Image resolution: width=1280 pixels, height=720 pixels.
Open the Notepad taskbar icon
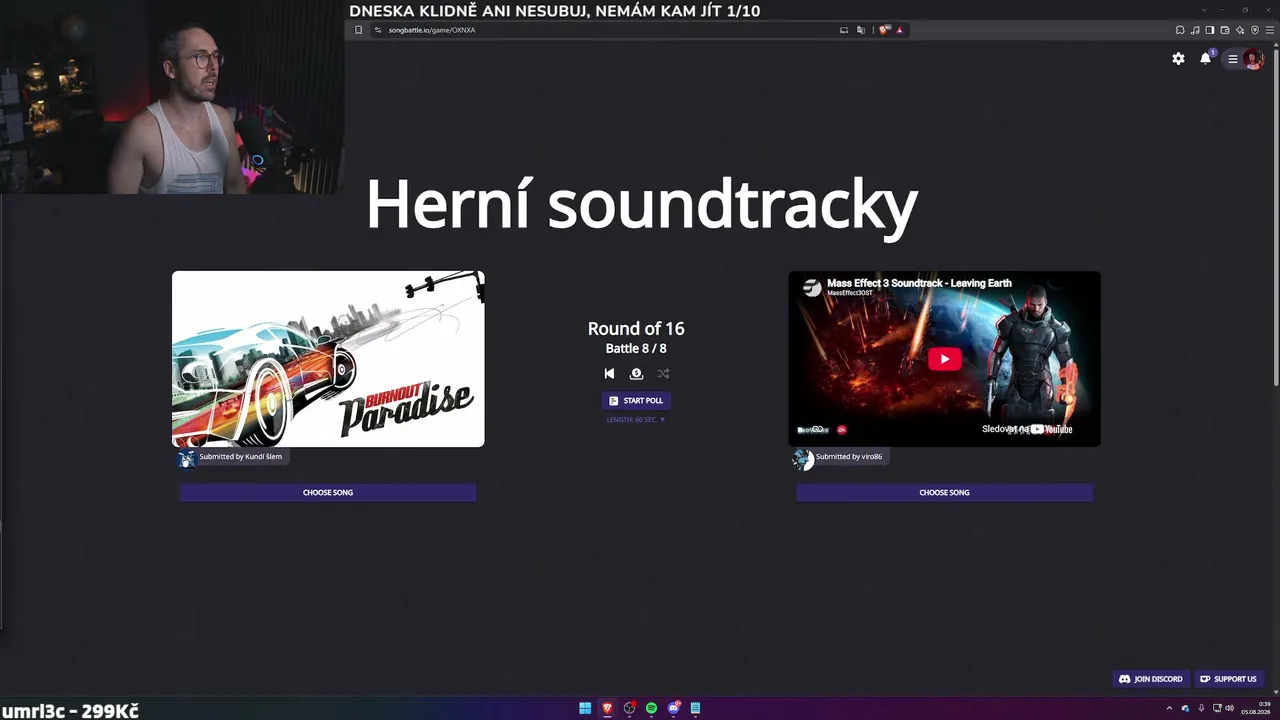(695, 708)
